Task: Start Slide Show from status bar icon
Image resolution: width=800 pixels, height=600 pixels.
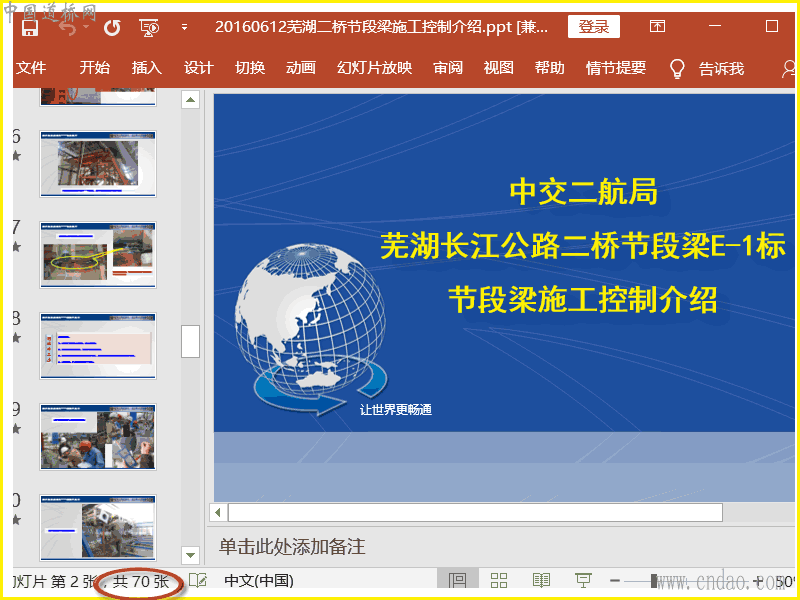Action: [x=583, y=581]
